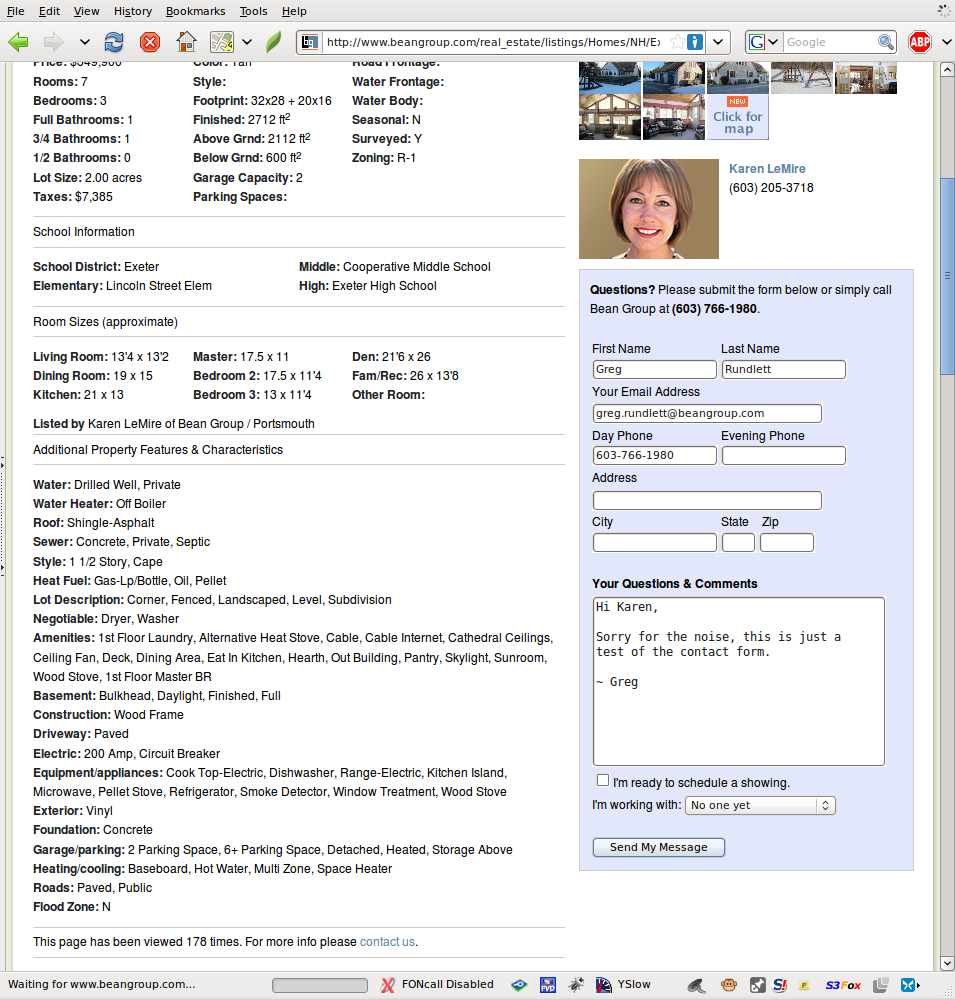
Task: Click the Questions & Comments text area
Action: coord(738,681)
